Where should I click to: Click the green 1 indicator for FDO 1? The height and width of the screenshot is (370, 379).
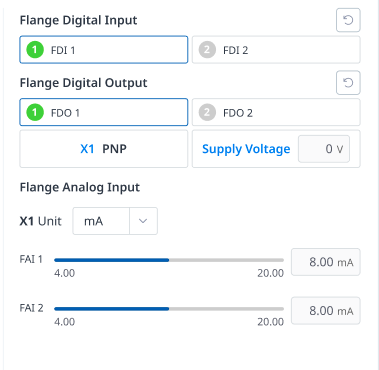point(35,113)
